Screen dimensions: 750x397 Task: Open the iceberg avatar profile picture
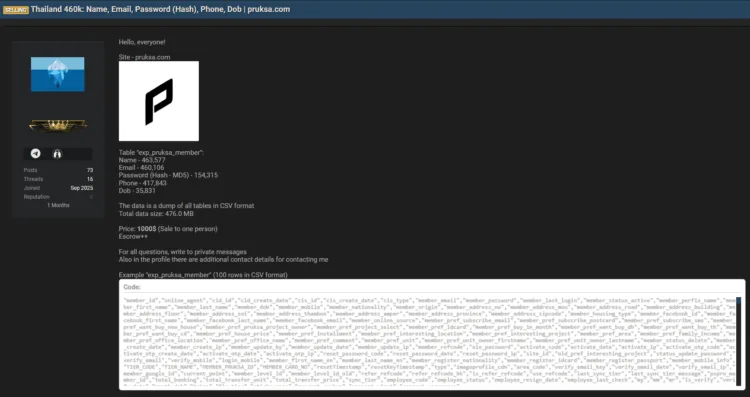tap(58, 74)
